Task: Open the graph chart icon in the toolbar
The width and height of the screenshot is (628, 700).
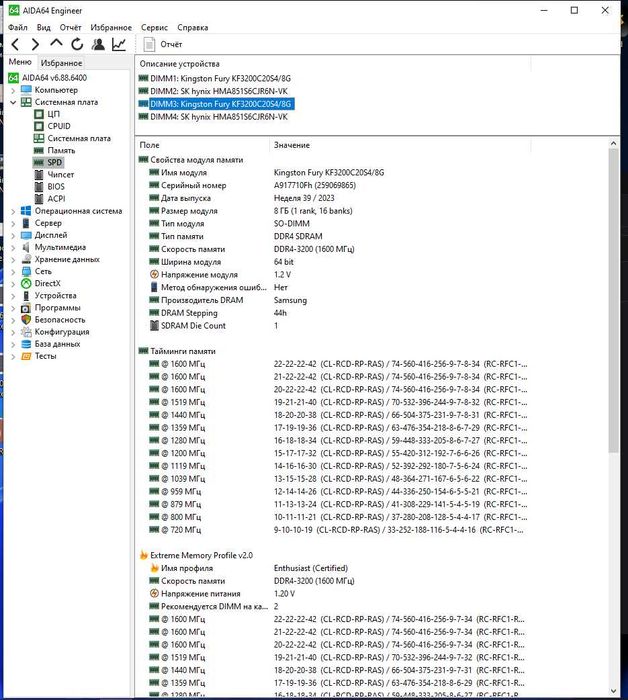Action: [x=119, y=44]
